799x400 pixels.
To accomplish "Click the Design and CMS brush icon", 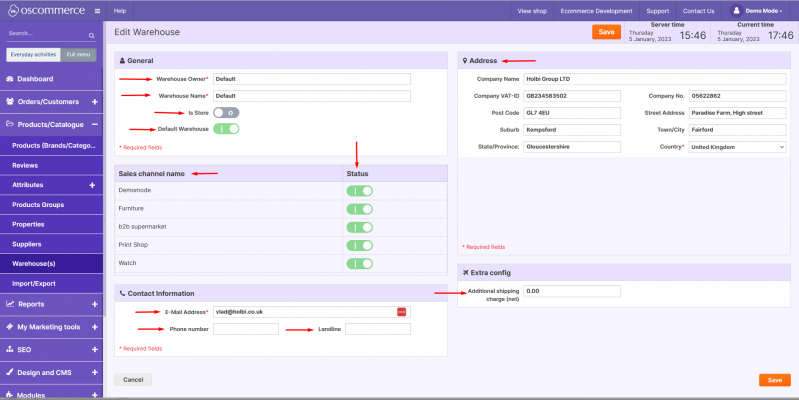I will tap(10, 372).
